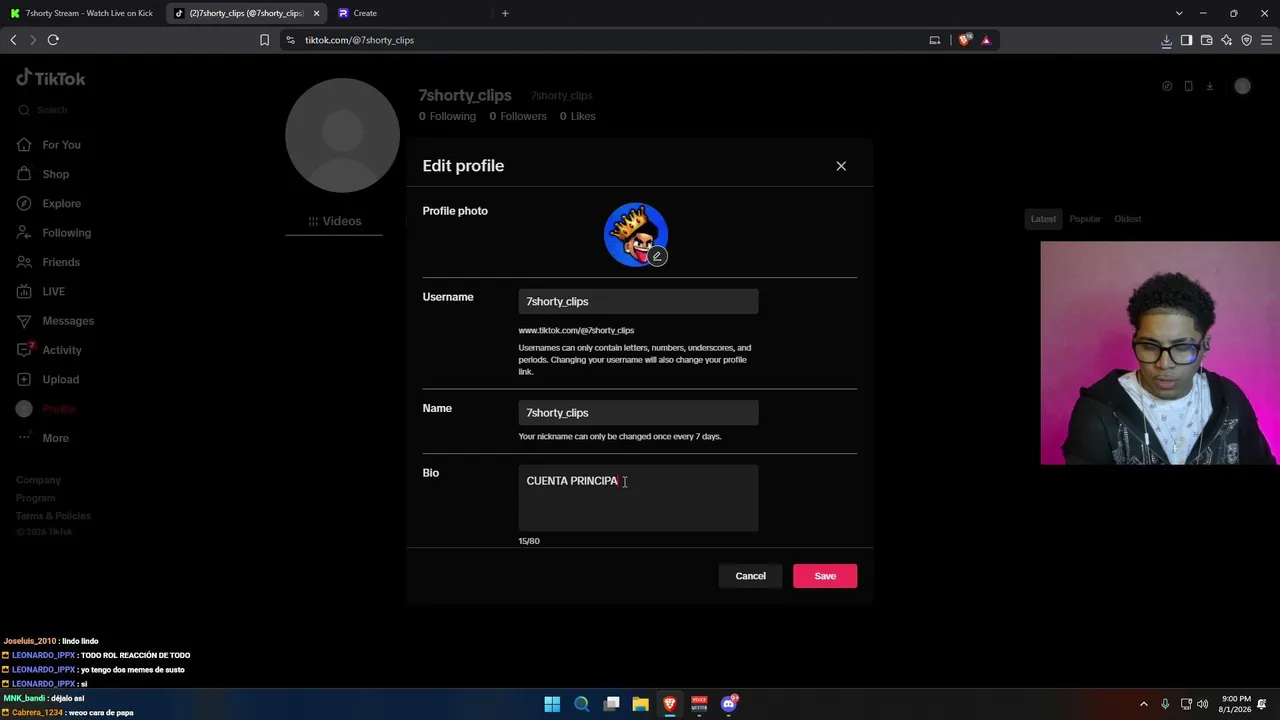Toggle the browser sidebar panel
Image resolution: width=1280 pixels, height=720 pixels.
point(1186,40)
